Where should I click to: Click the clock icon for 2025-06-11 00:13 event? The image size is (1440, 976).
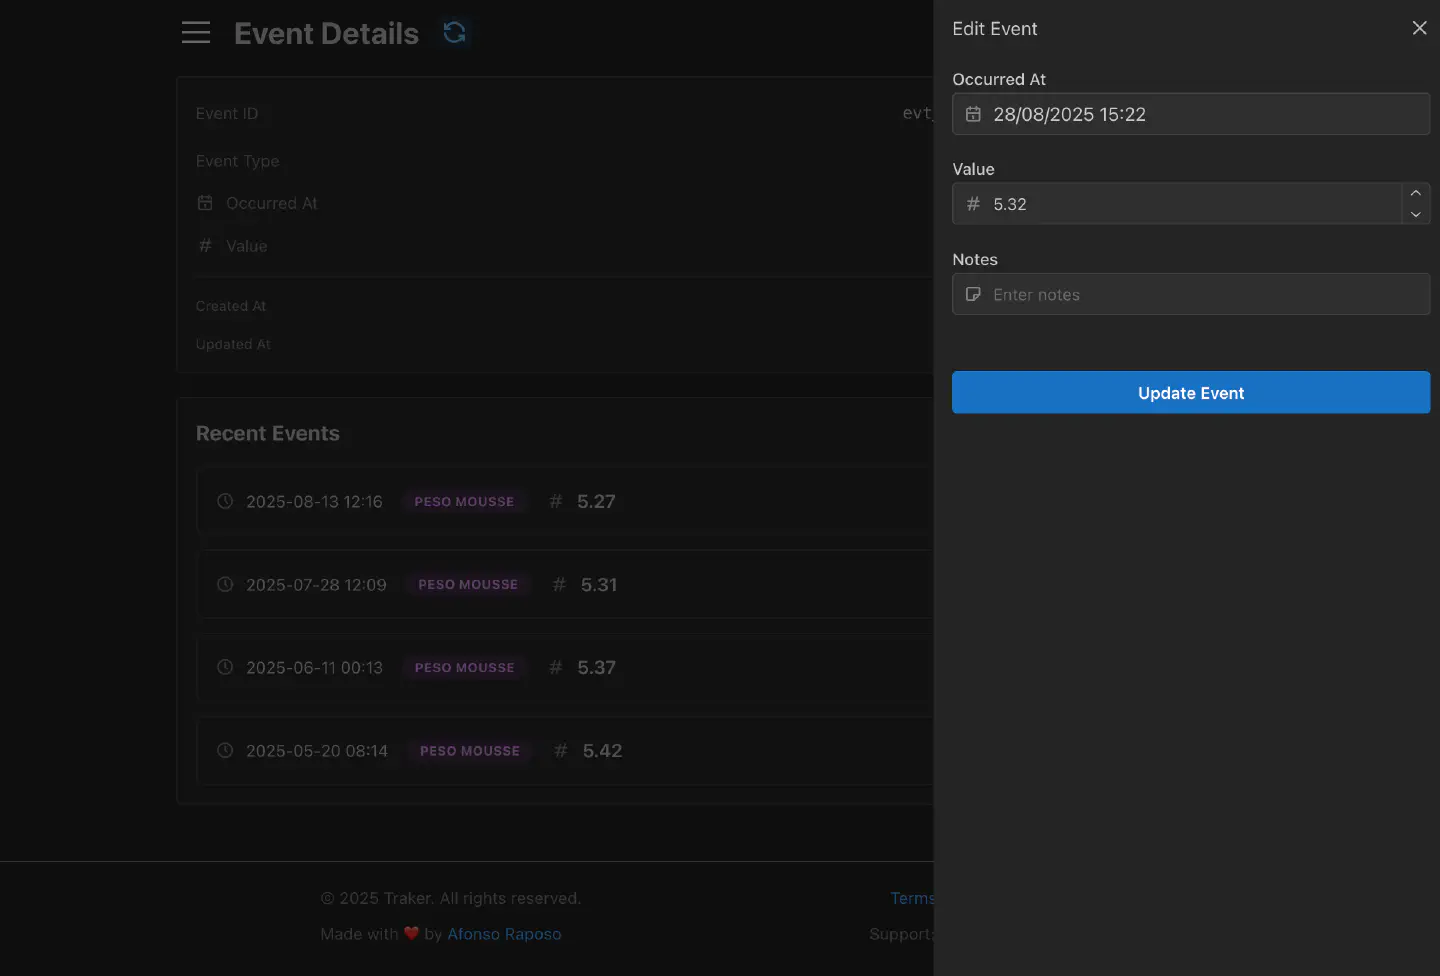tap(225, 667)
